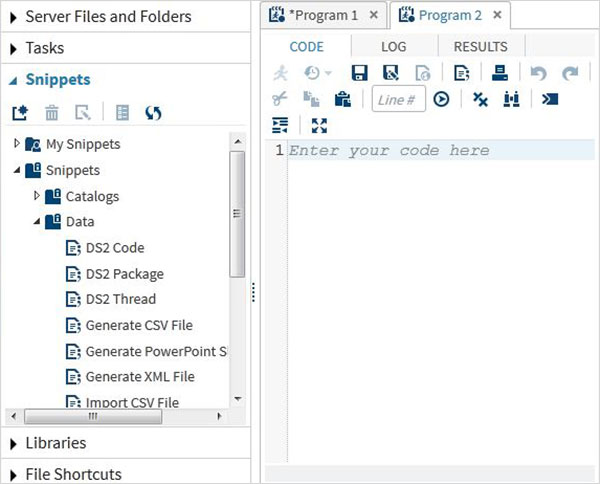Expand the Catalogs folder
Screen dimensions: 600x484
click(x=37, y=196)
